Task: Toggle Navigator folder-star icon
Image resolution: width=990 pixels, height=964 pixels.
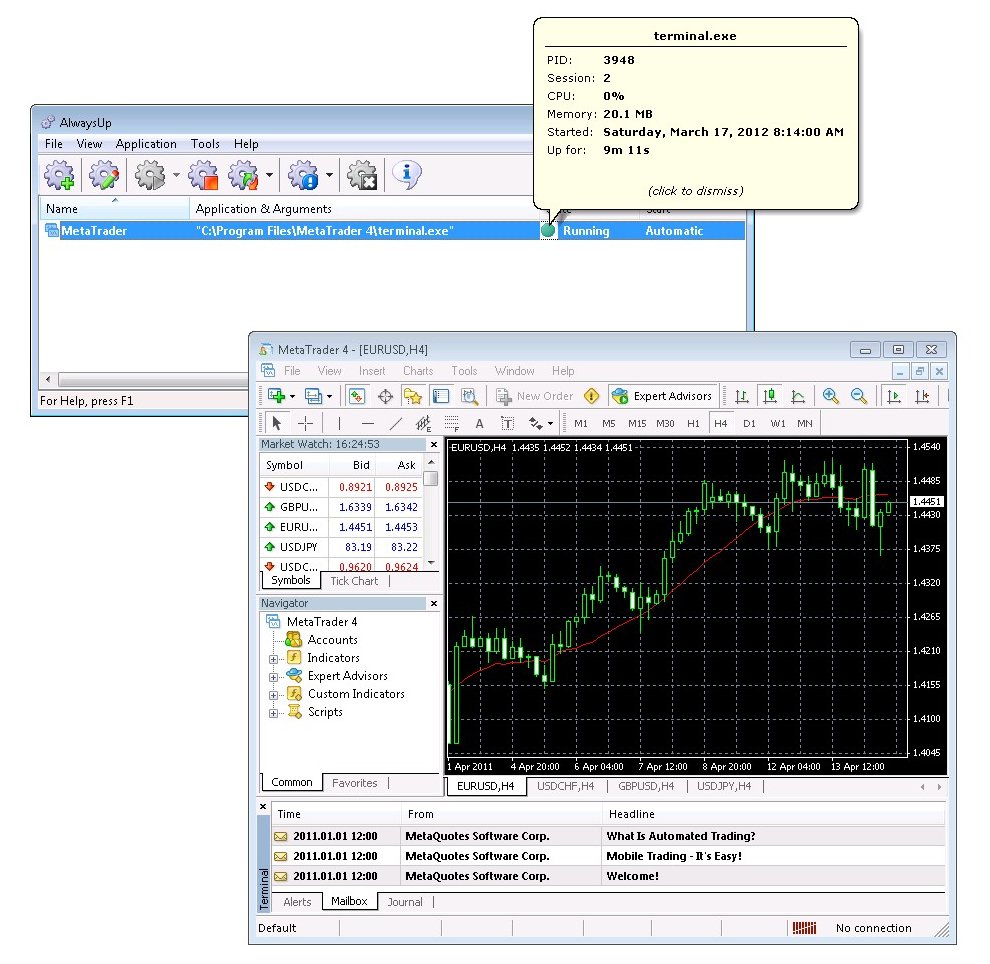Action: pyautogui.click(x=413, y=396)
